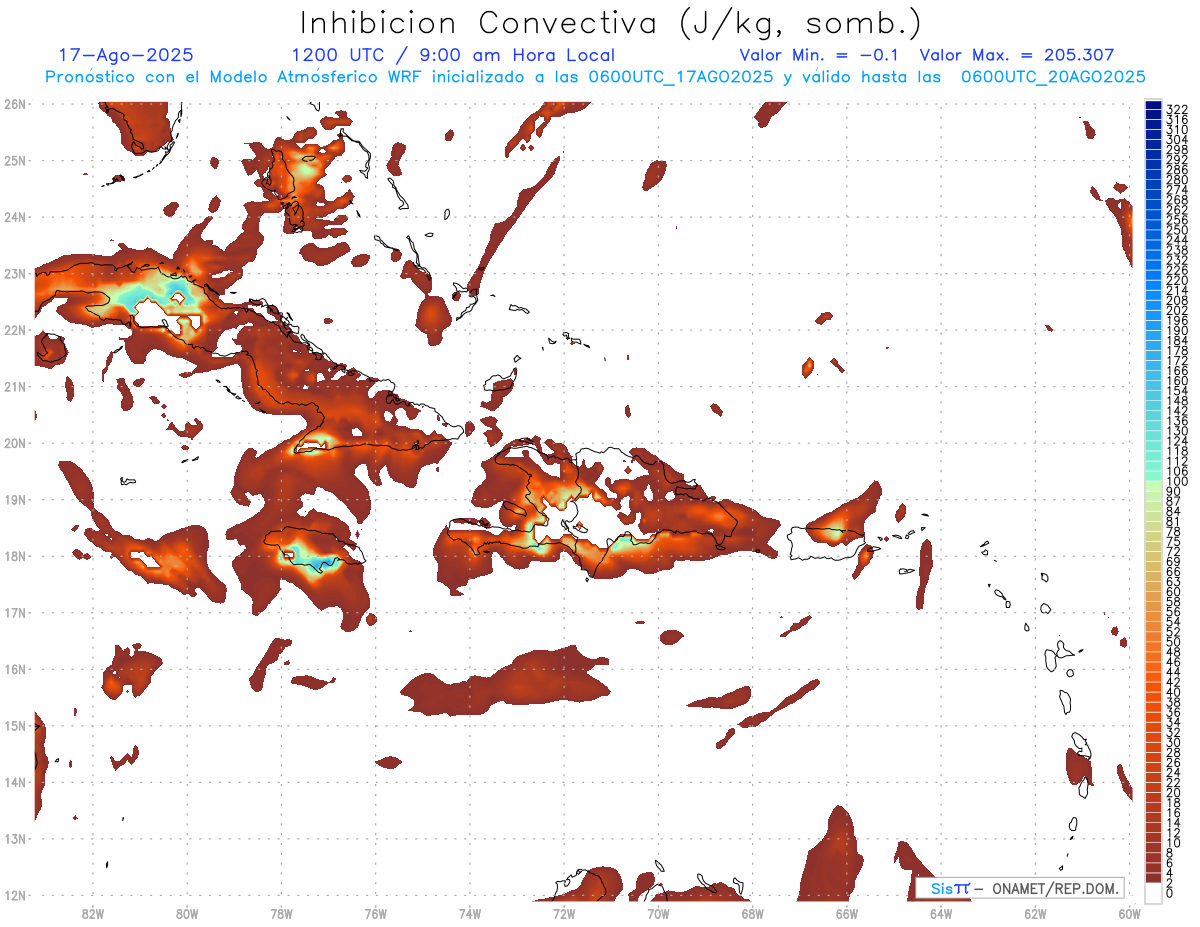Pick the 100 value on the color scale
The width and height of the screenshot is (1200, 927).
[1176, 482]
